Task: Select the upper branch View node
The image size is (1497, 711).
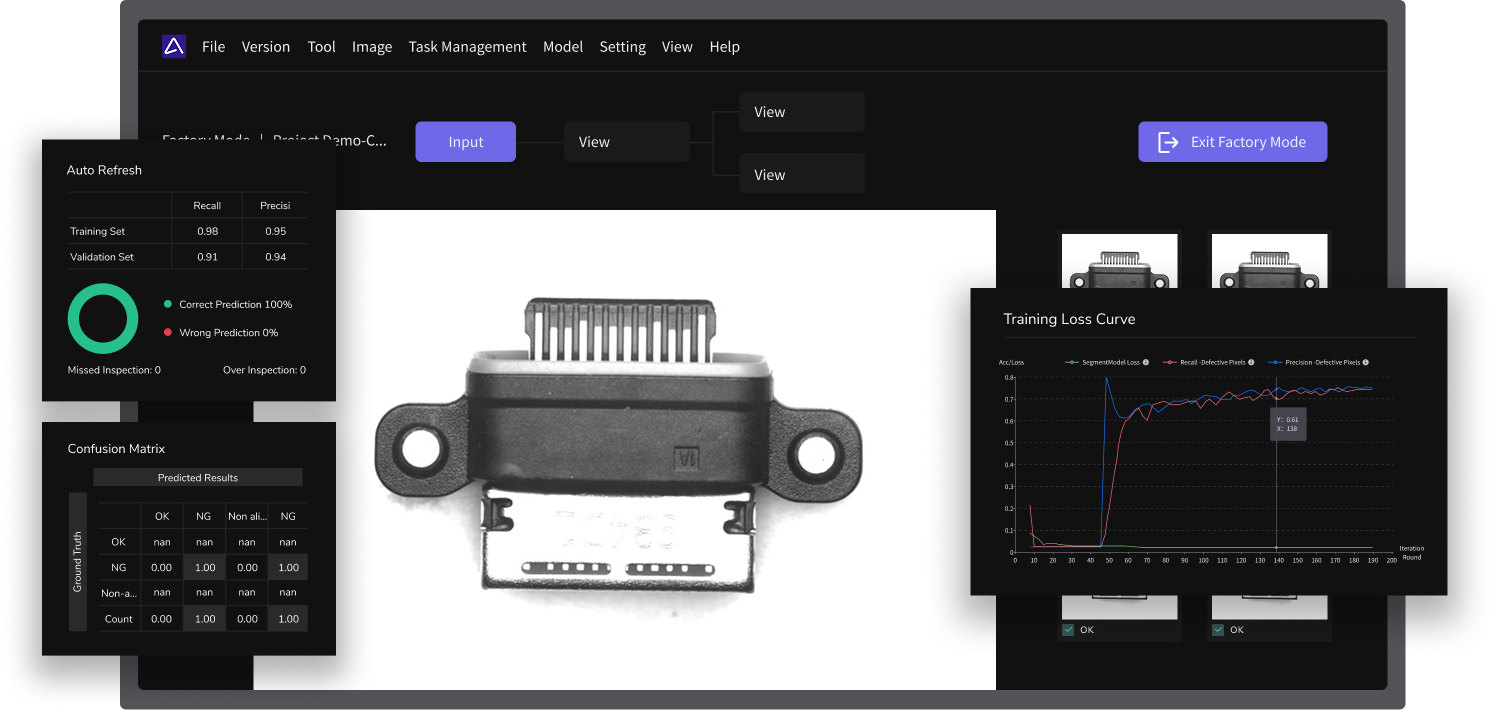Action: (802, 112)
